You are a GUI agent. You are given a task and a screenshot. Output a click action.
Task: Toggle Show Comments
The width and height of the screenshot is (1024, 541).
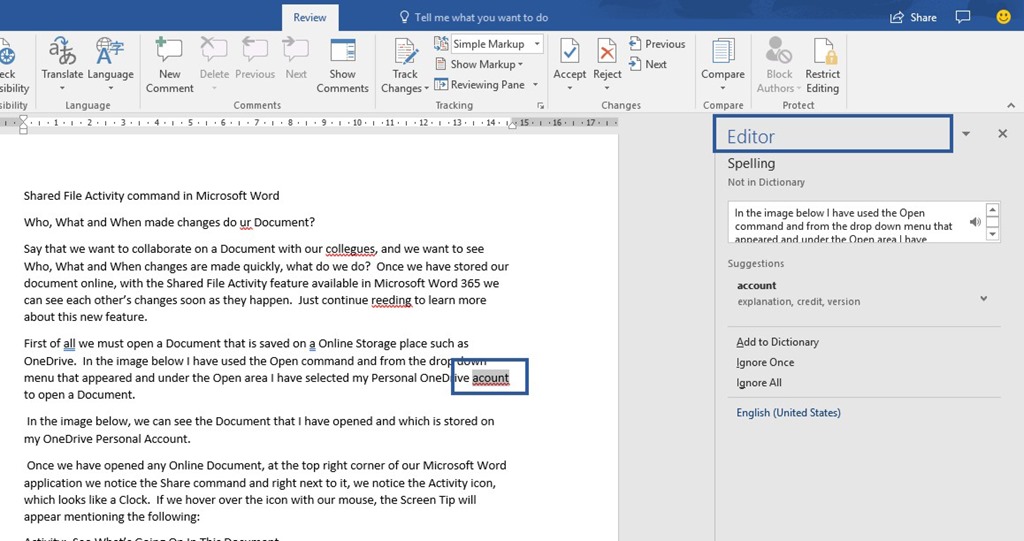342,65
